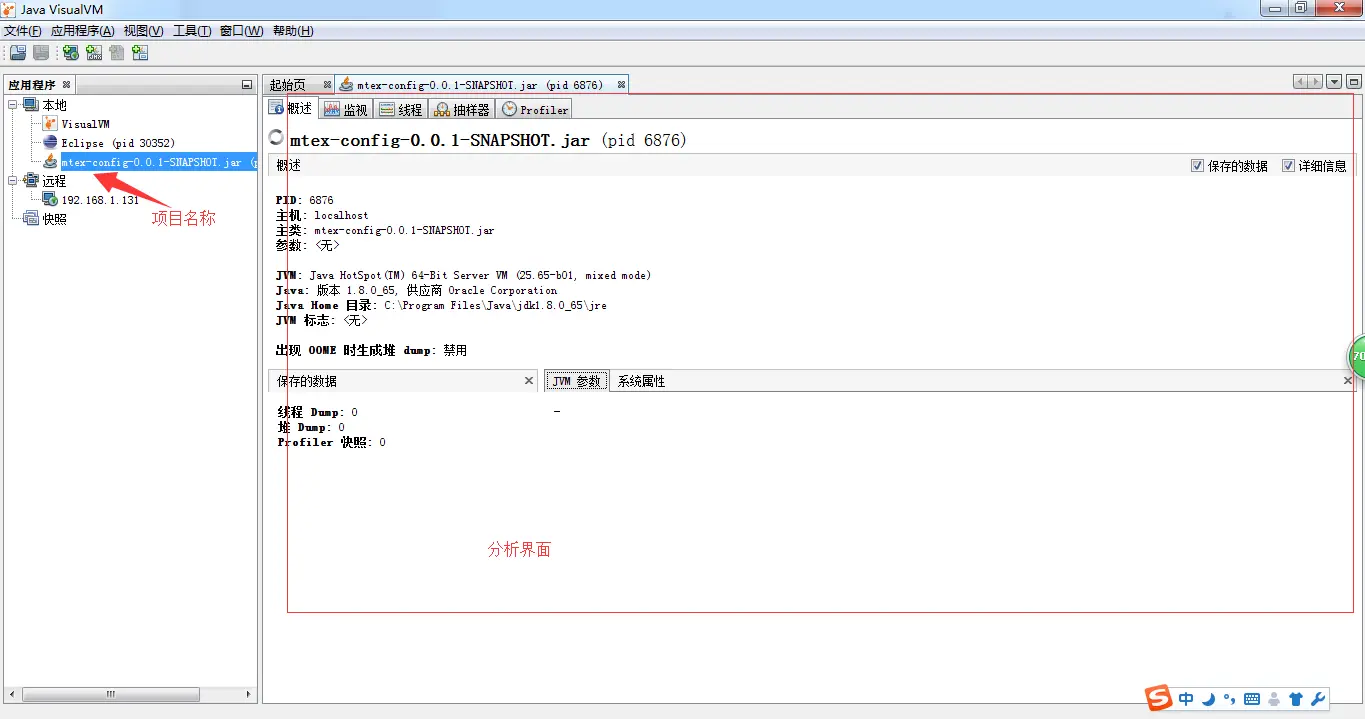
Task: Click the 本地 computer icon
Action: pyautogui.click(x=30, y=105)
